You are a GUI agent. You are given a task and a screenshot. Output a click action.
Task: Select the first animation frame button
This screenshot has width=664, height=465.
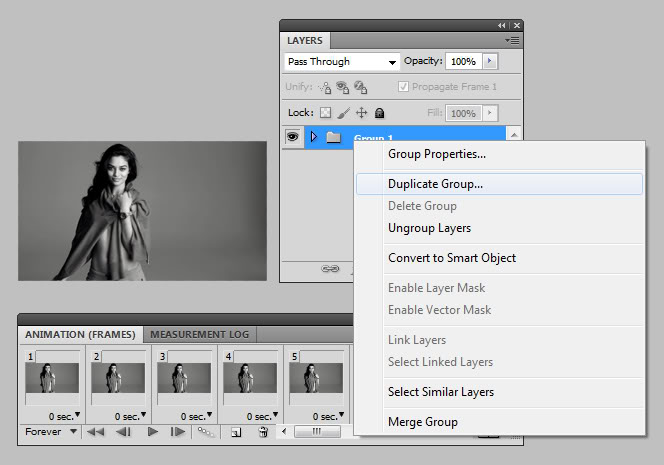click(97, 432)
